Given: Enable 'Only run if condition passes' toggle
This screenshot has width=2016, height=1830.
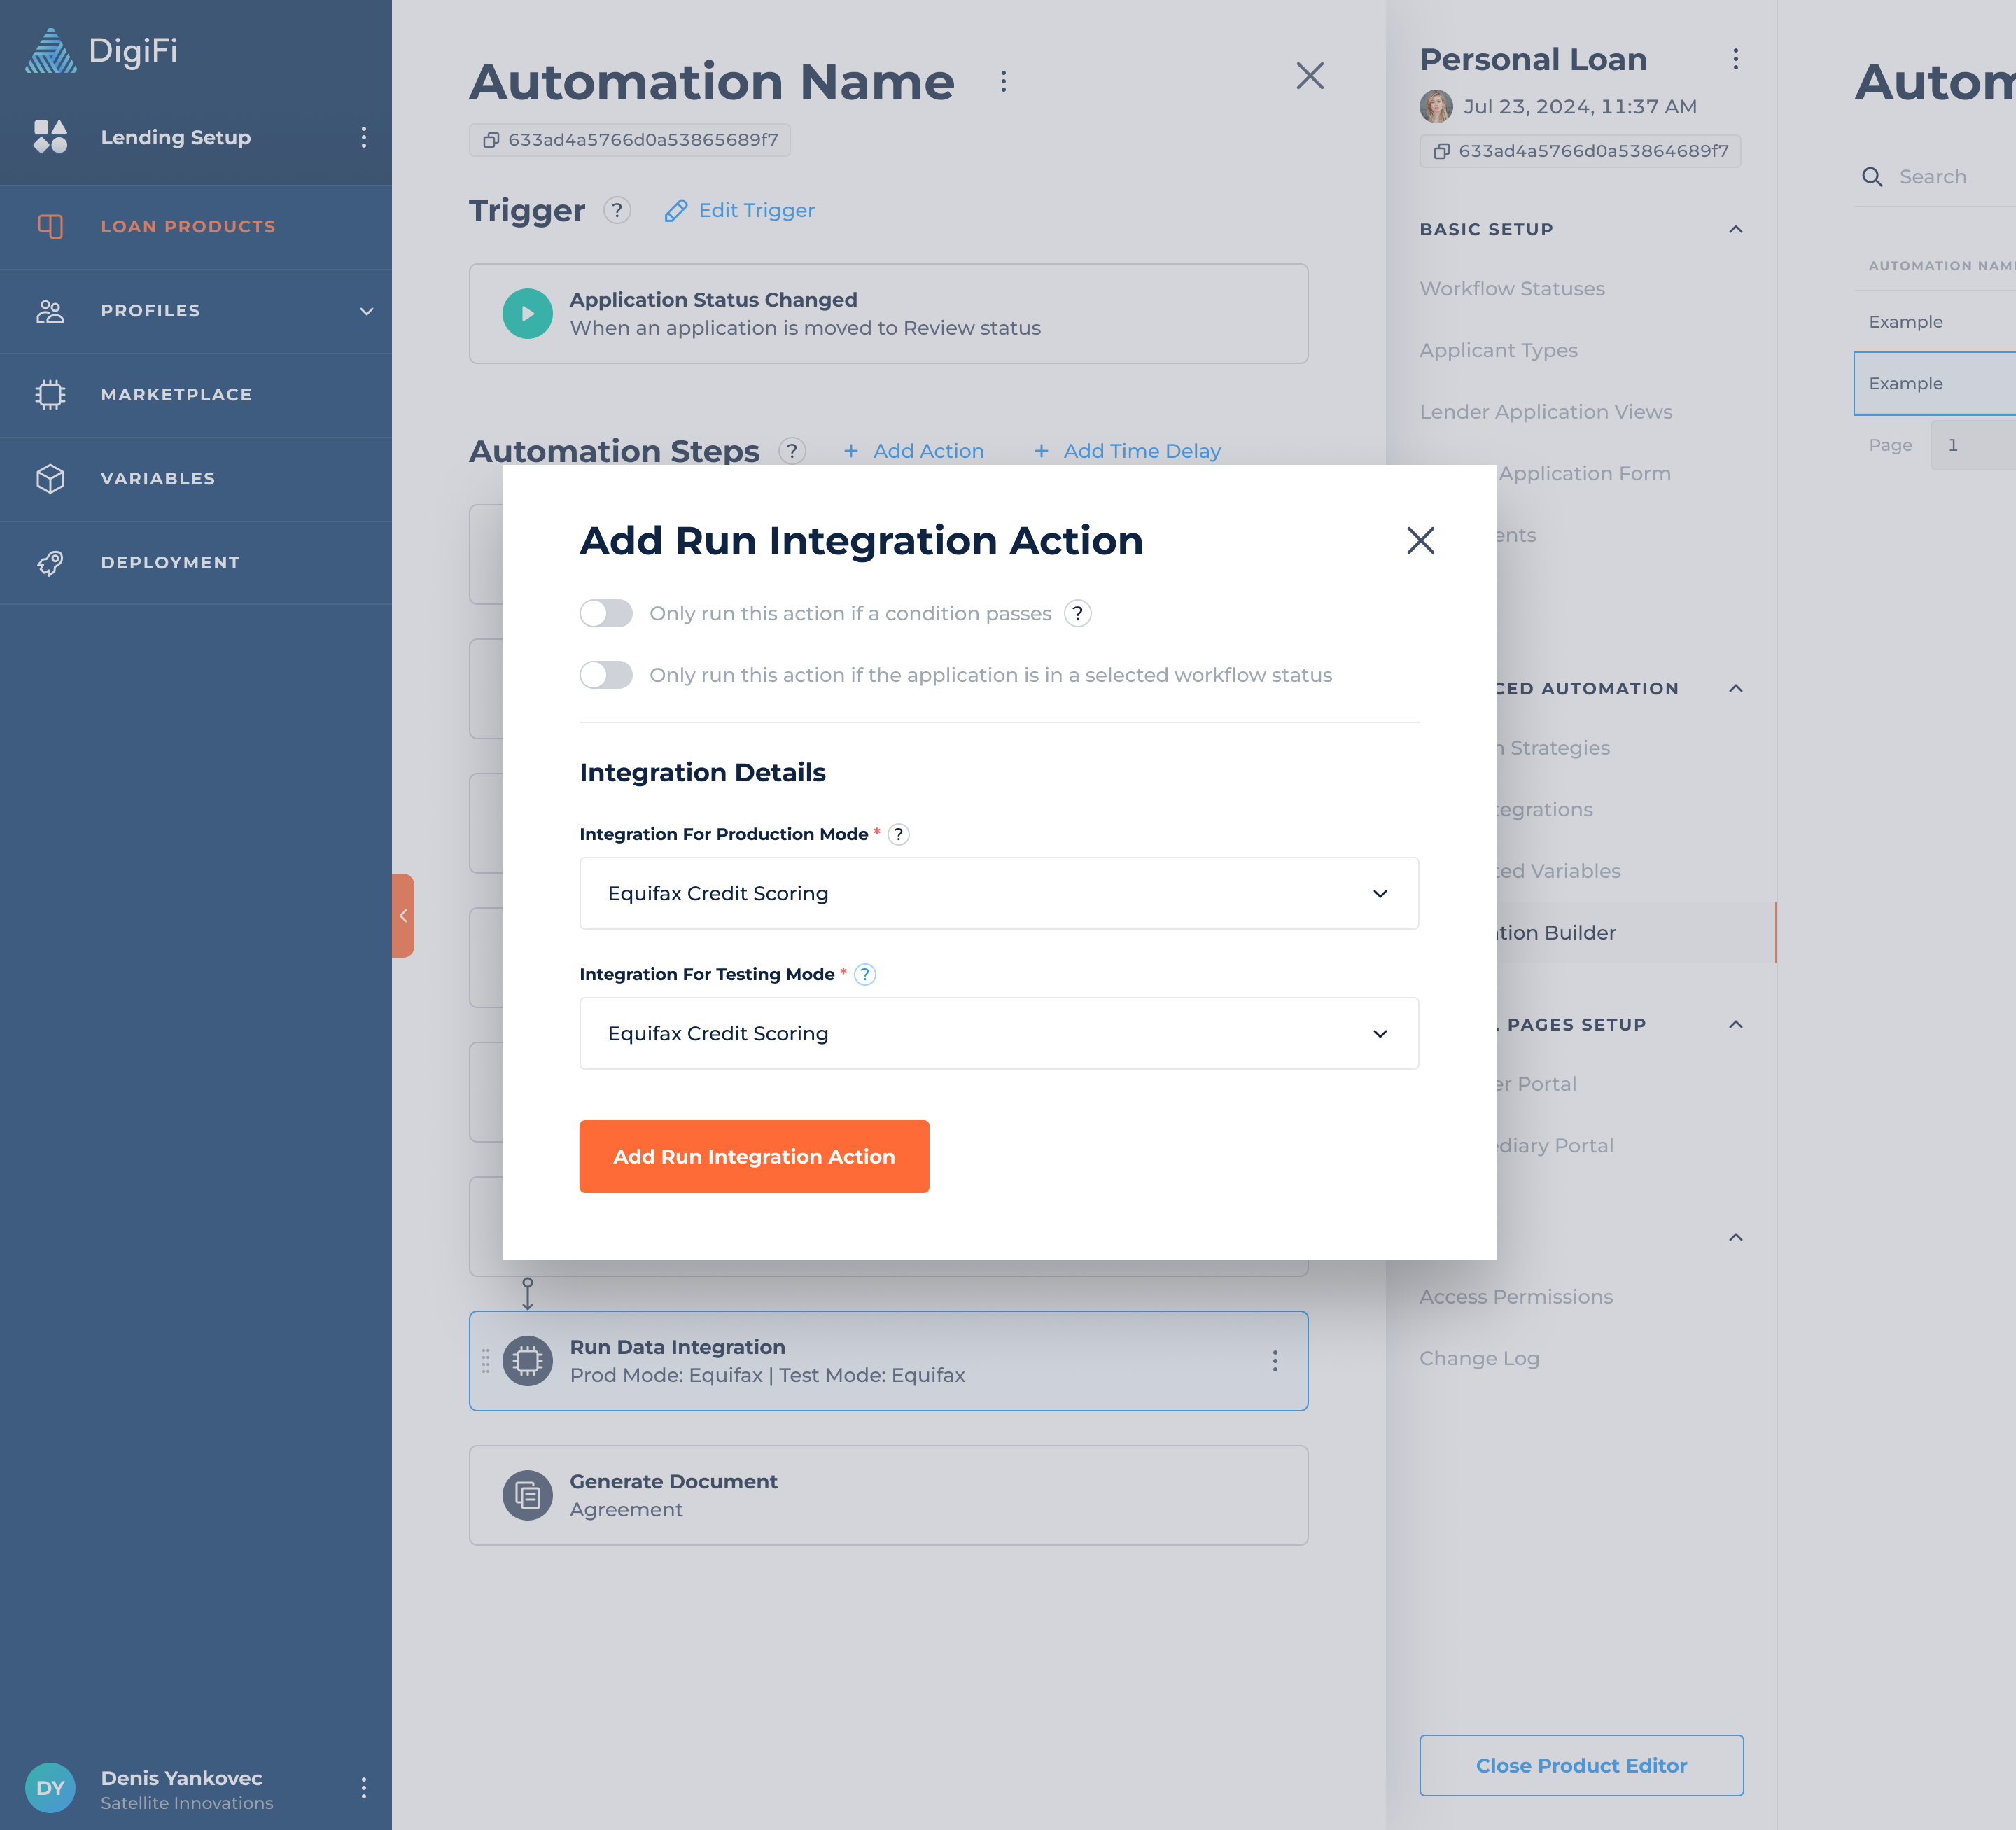Looking at the screenshot, I should pyautogui.click(x=606, y=613).
